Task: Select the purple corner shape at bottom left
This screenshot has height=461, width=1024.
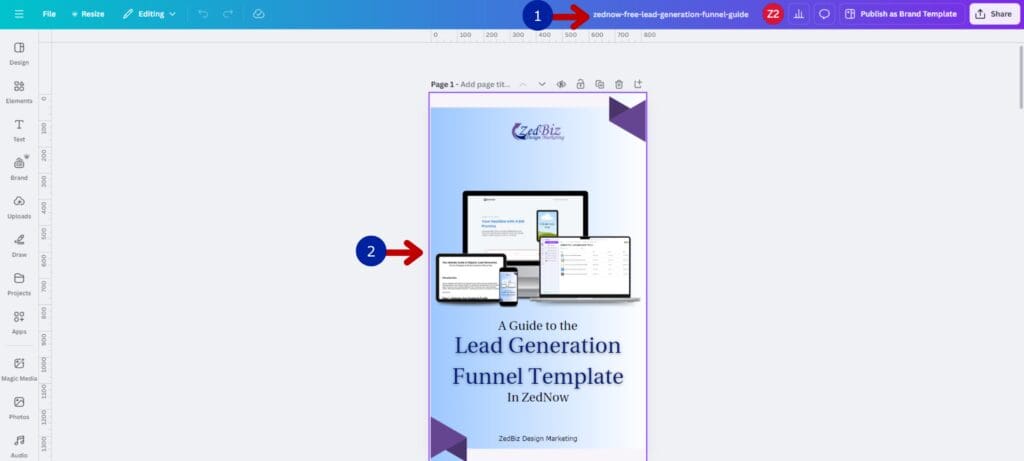Action: pos(449,439)
